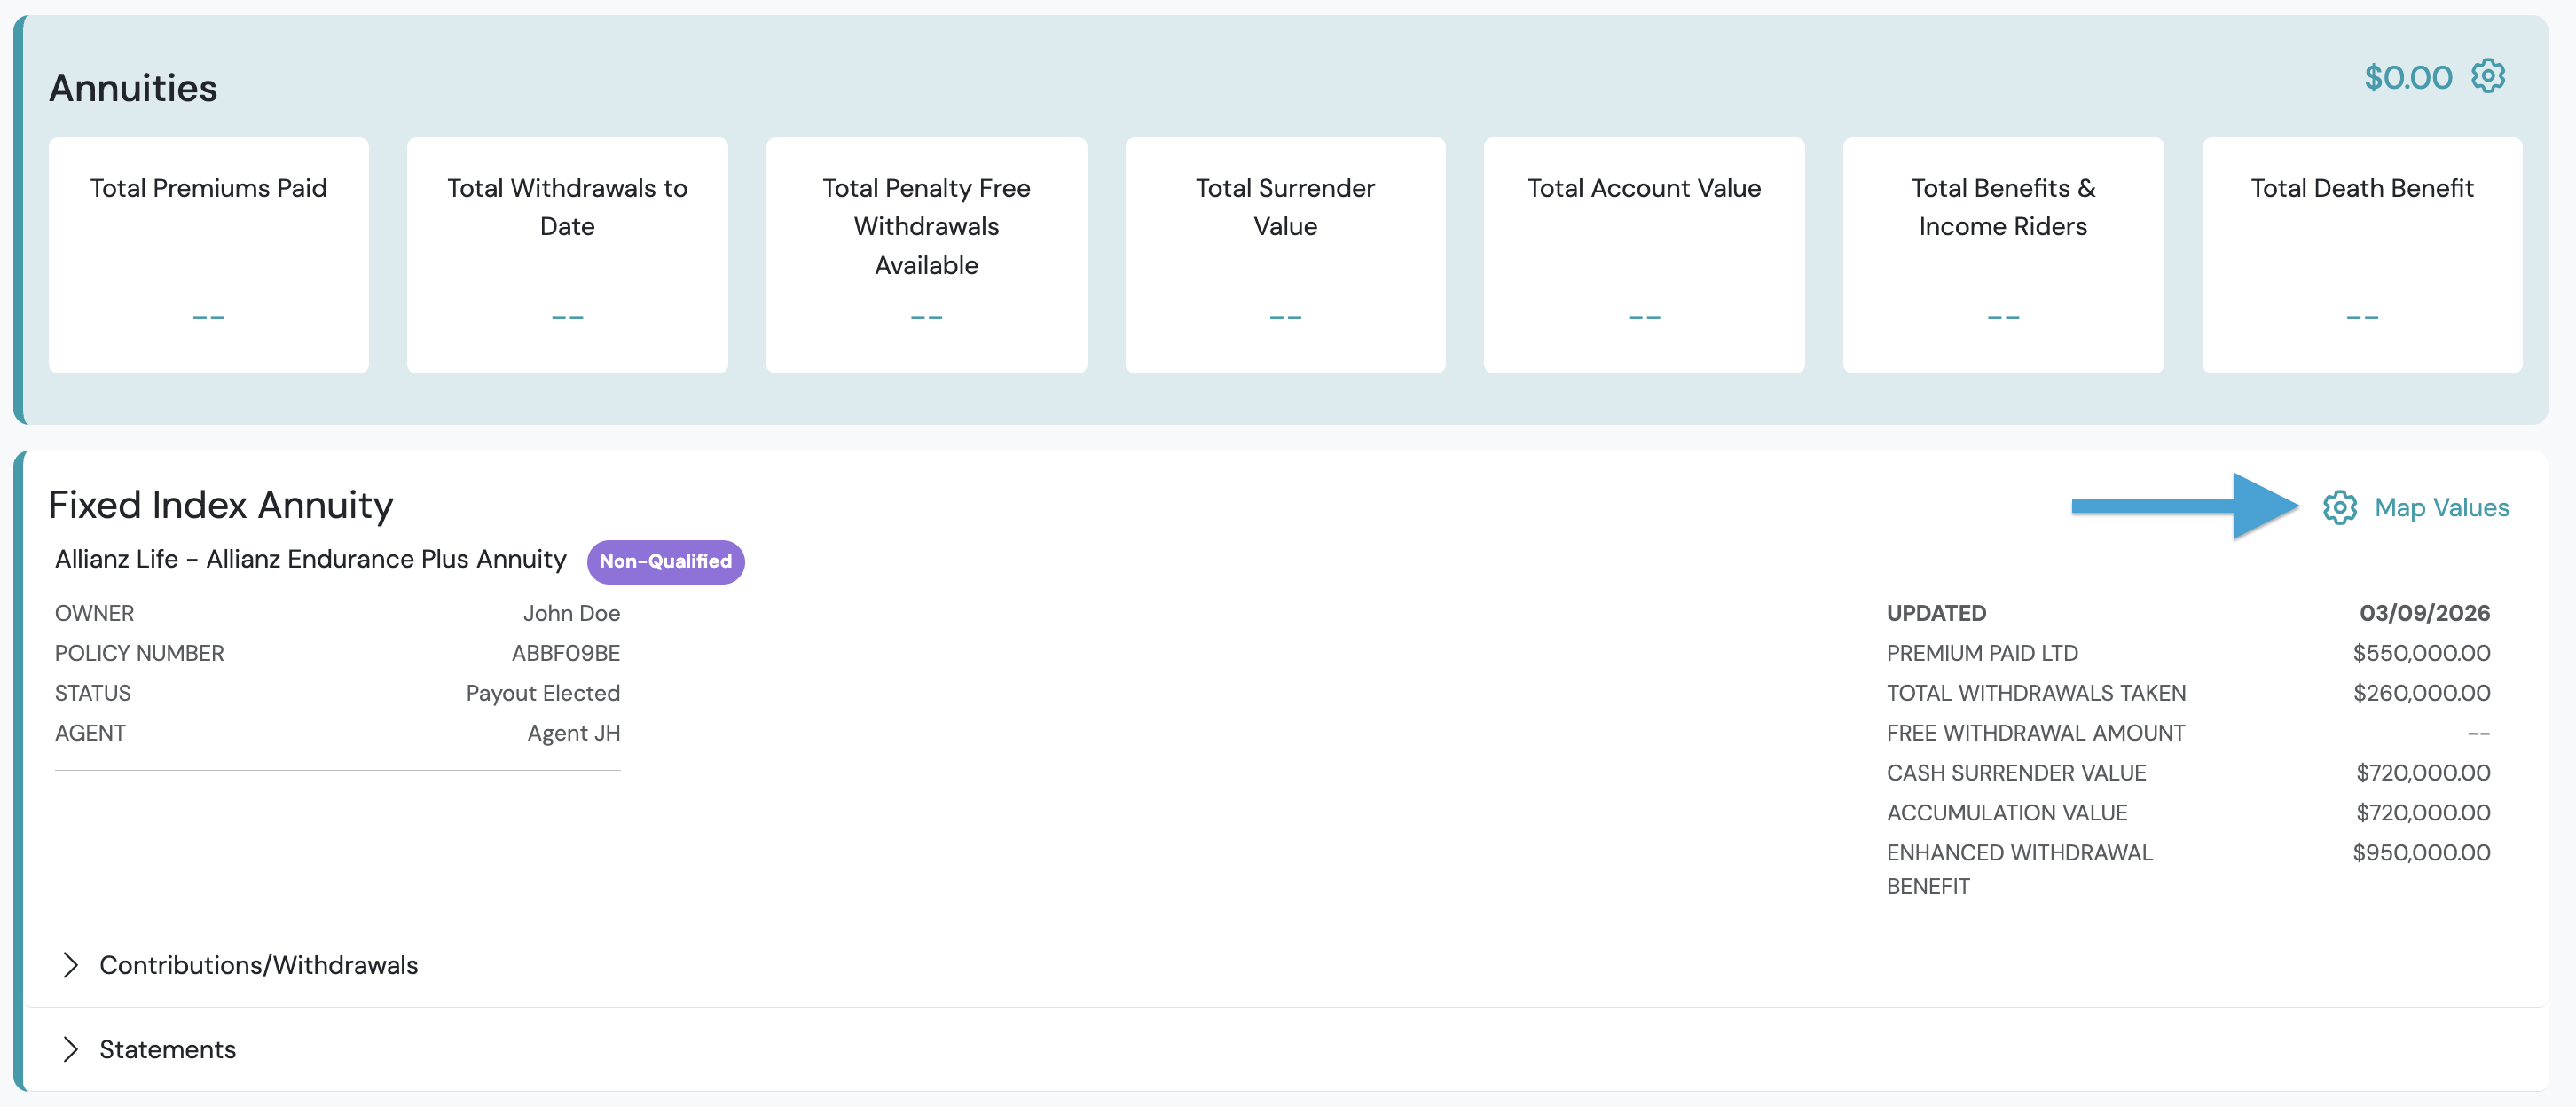Click the $0.00 annuities total
This screenshot has width=2576, height=1107.
2408,77
